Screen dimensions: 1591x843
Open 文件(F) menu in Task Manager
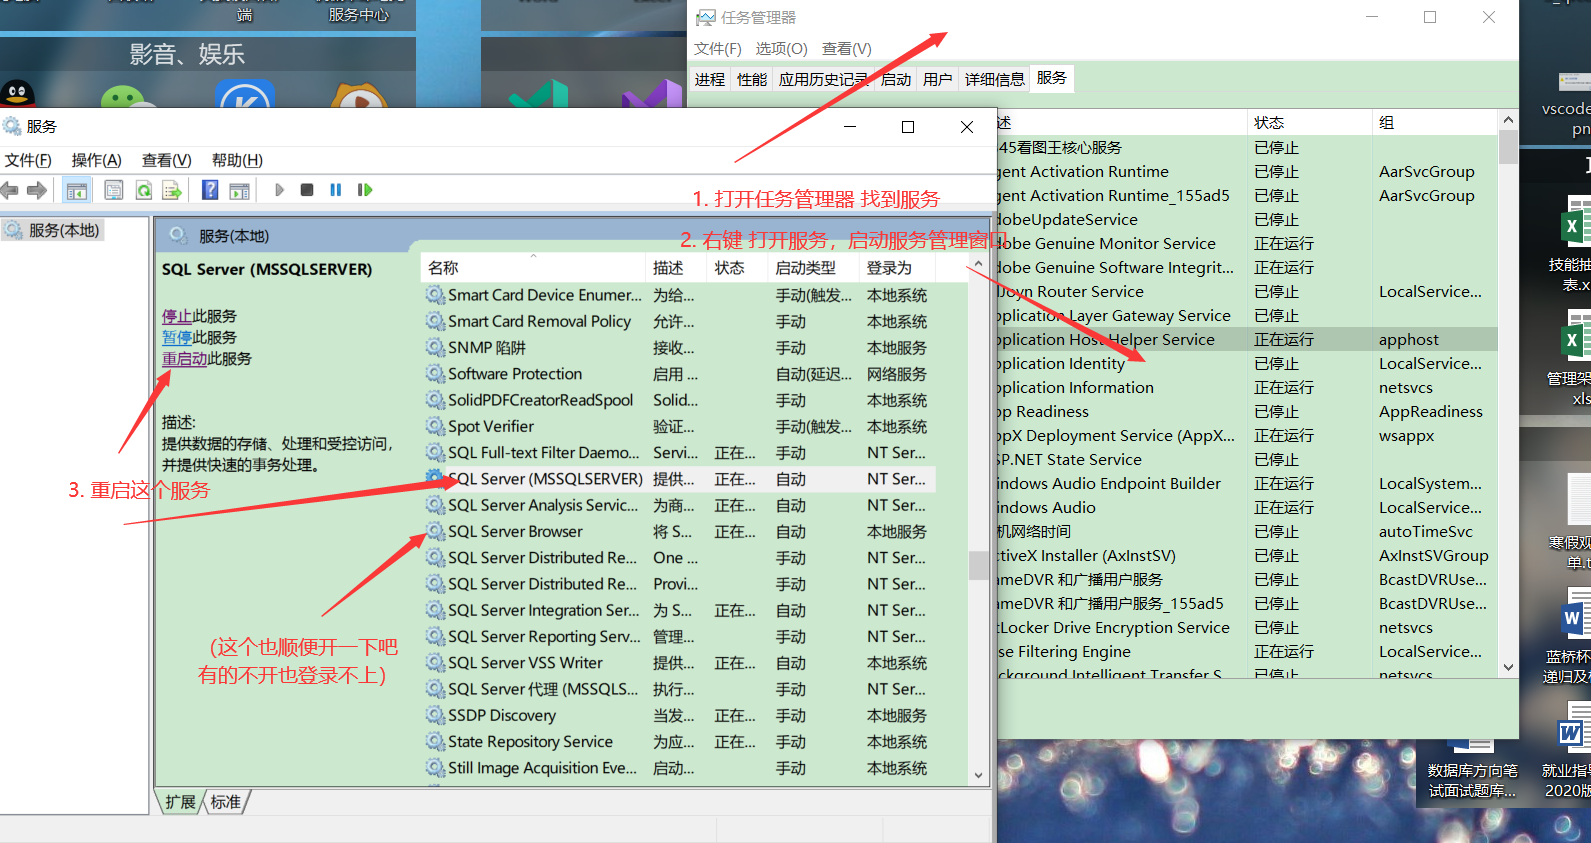pyautogui.click(x=718, y=48)
